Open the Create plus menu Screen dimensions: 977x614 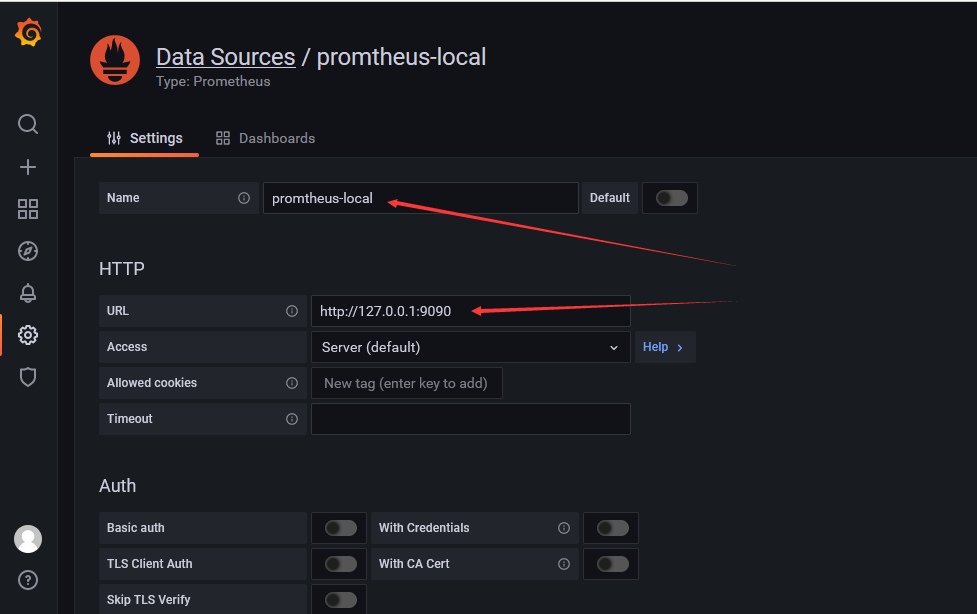[28, 167]
